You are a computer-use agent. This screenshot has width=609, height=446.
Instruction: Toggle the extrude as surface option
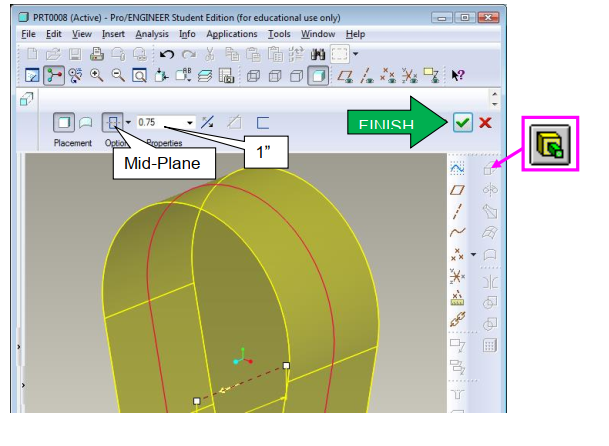tap(86, 122)
